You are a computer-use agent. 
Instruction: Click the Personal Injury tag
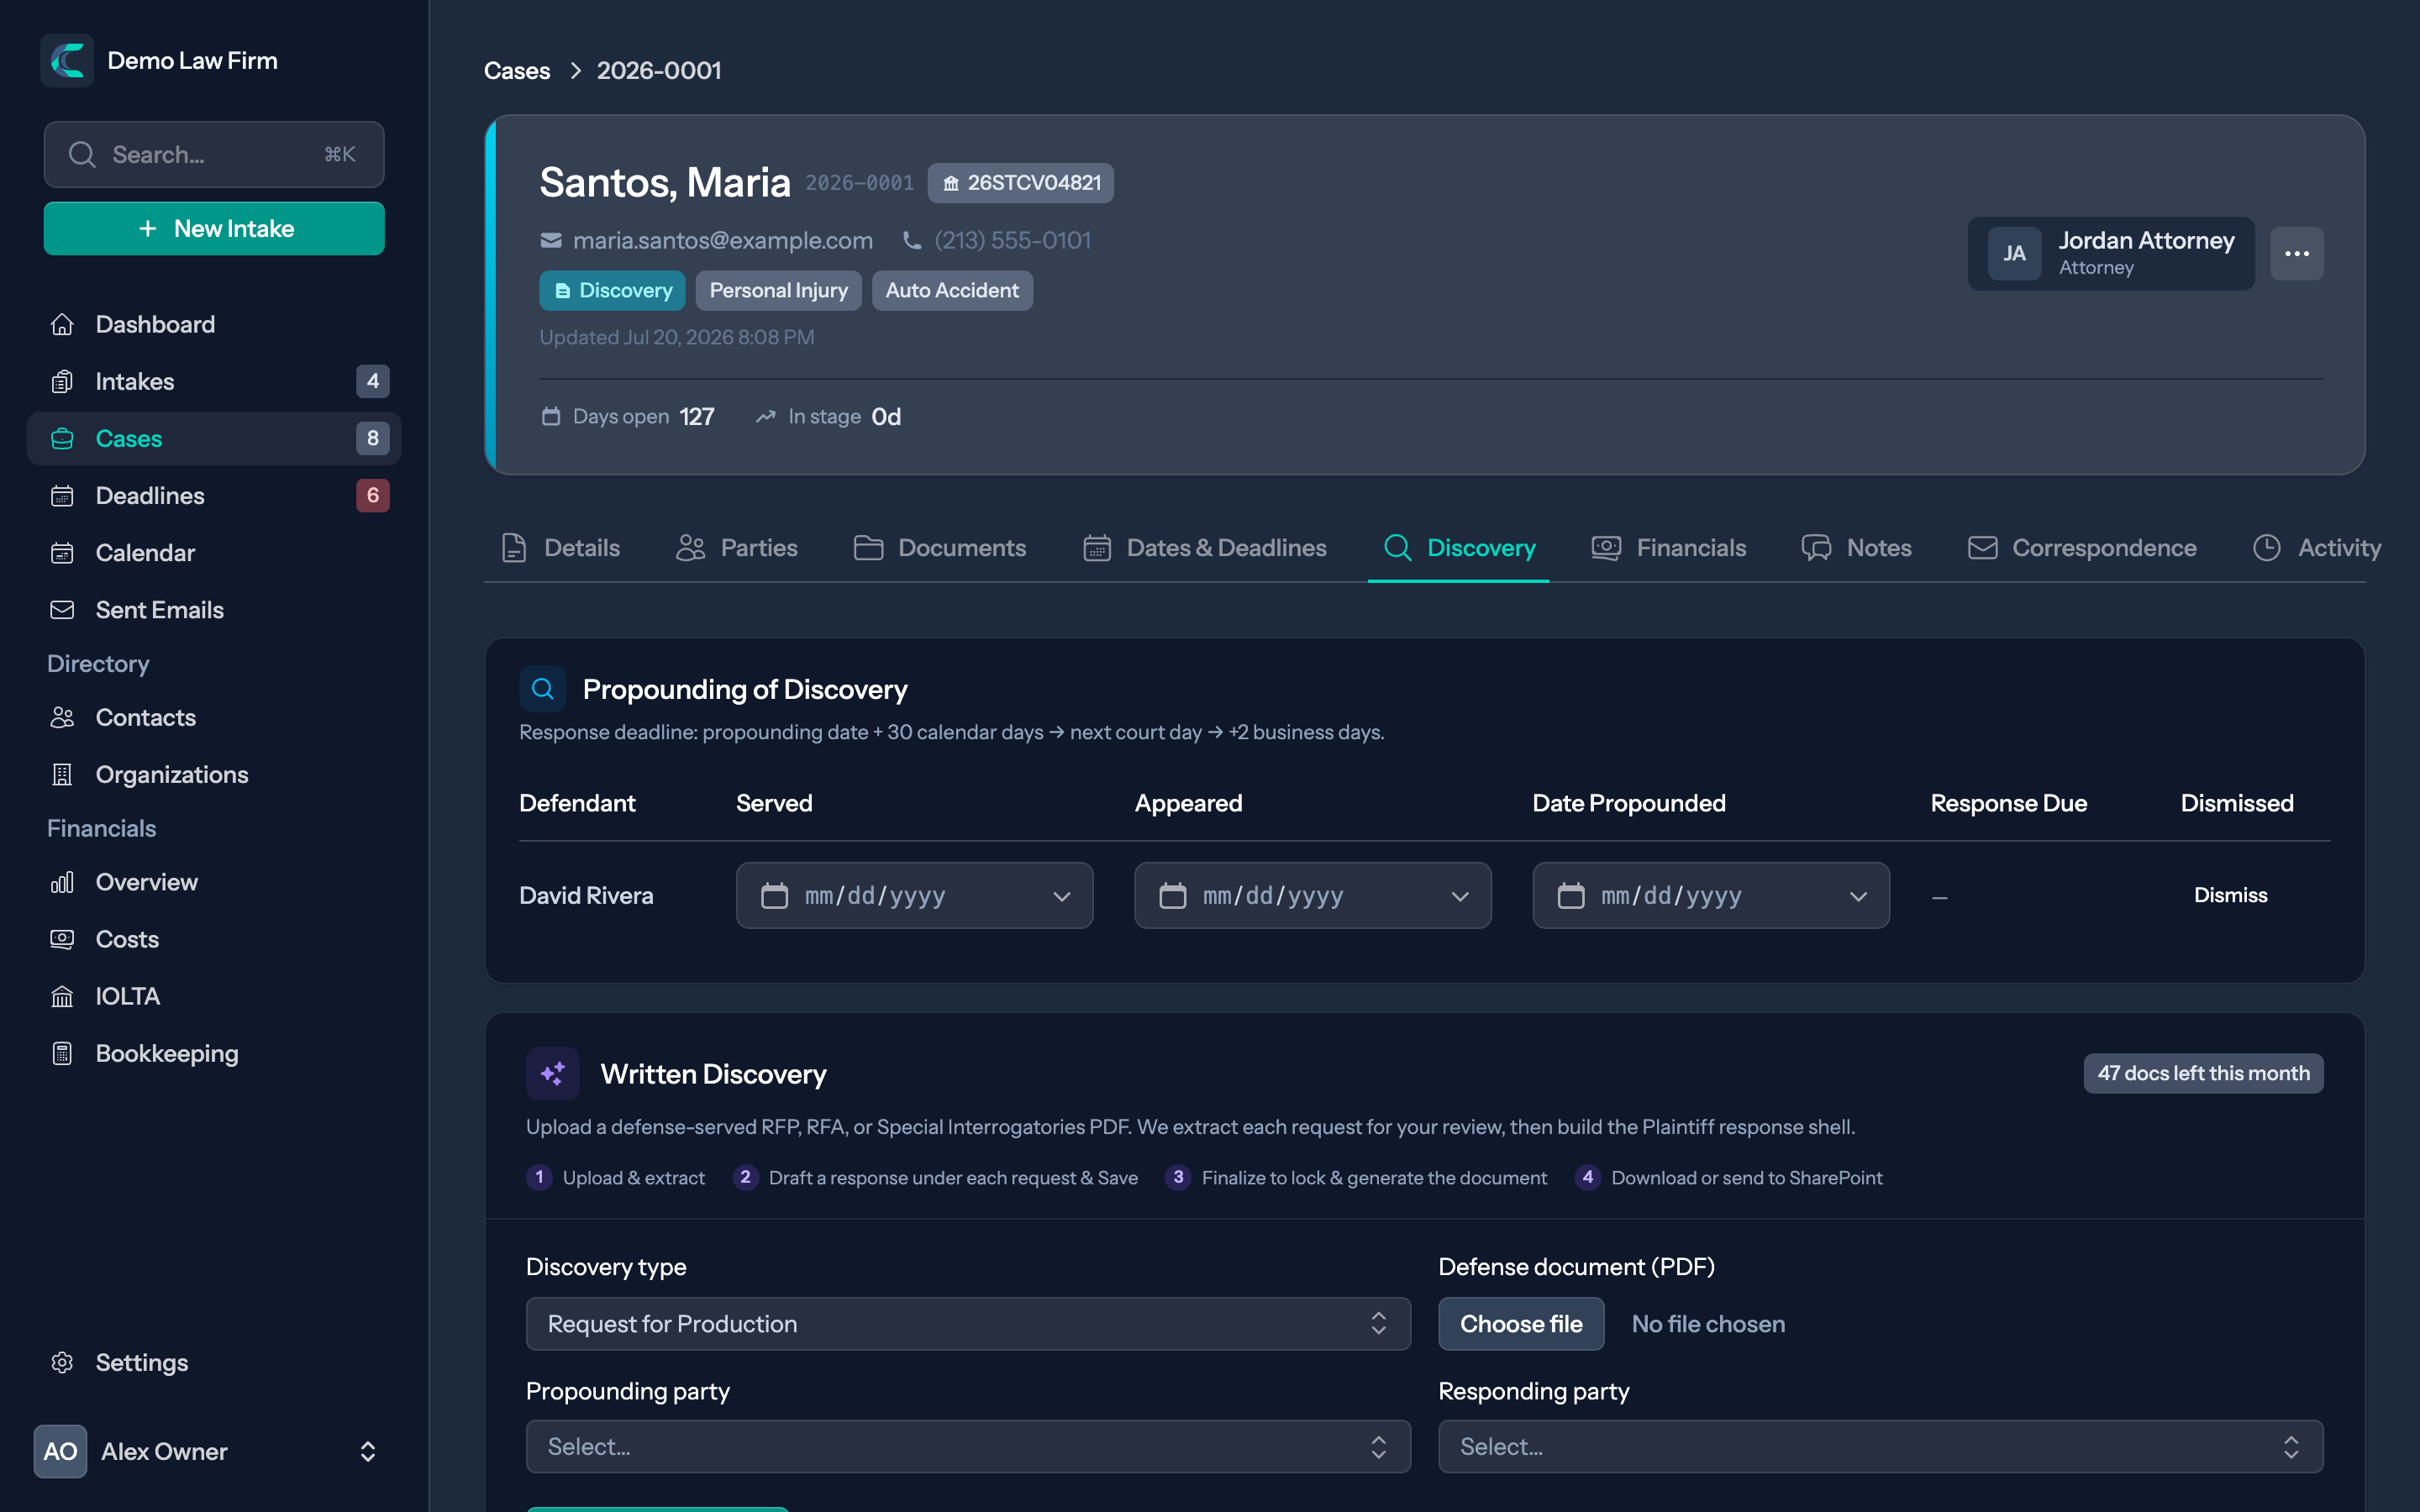[x=778, y=291]
